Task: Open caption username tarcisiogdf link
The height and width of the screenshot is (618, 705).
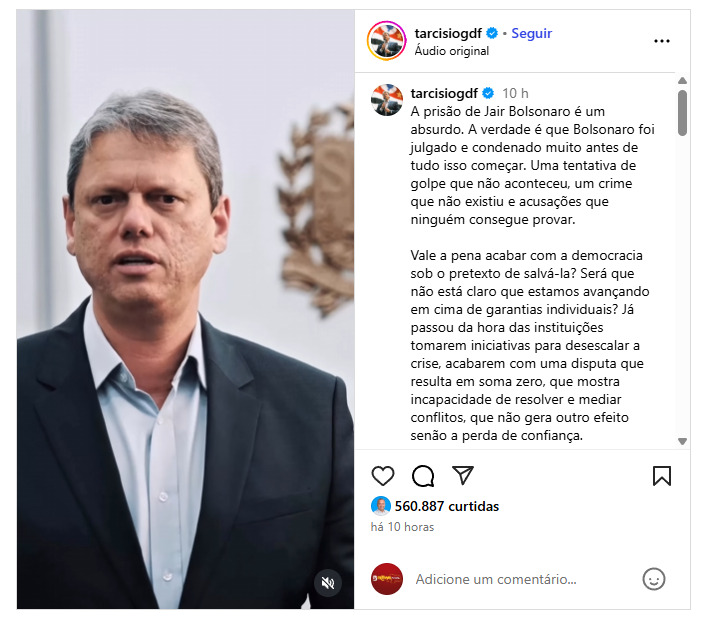Action: [444, 93]
